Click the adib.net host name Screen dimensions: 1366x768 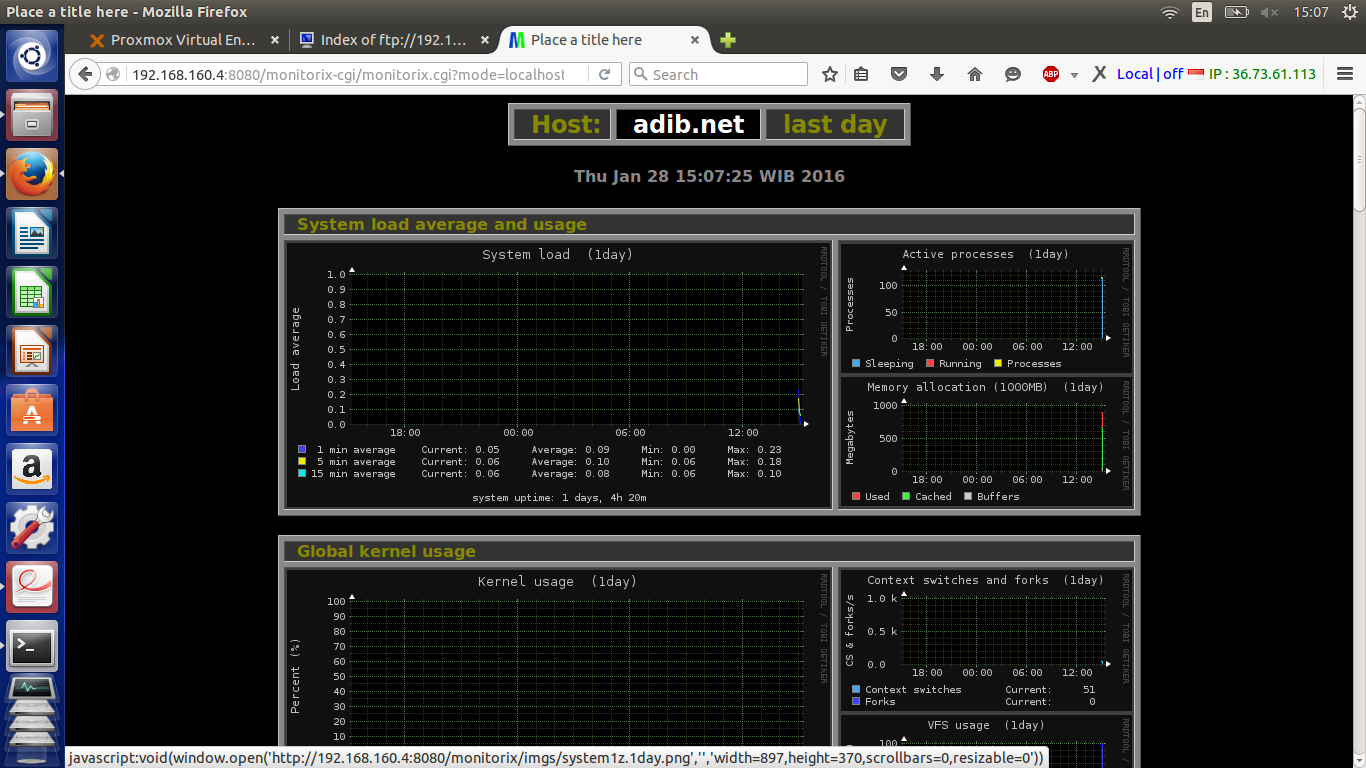click(x=689, y=124)
